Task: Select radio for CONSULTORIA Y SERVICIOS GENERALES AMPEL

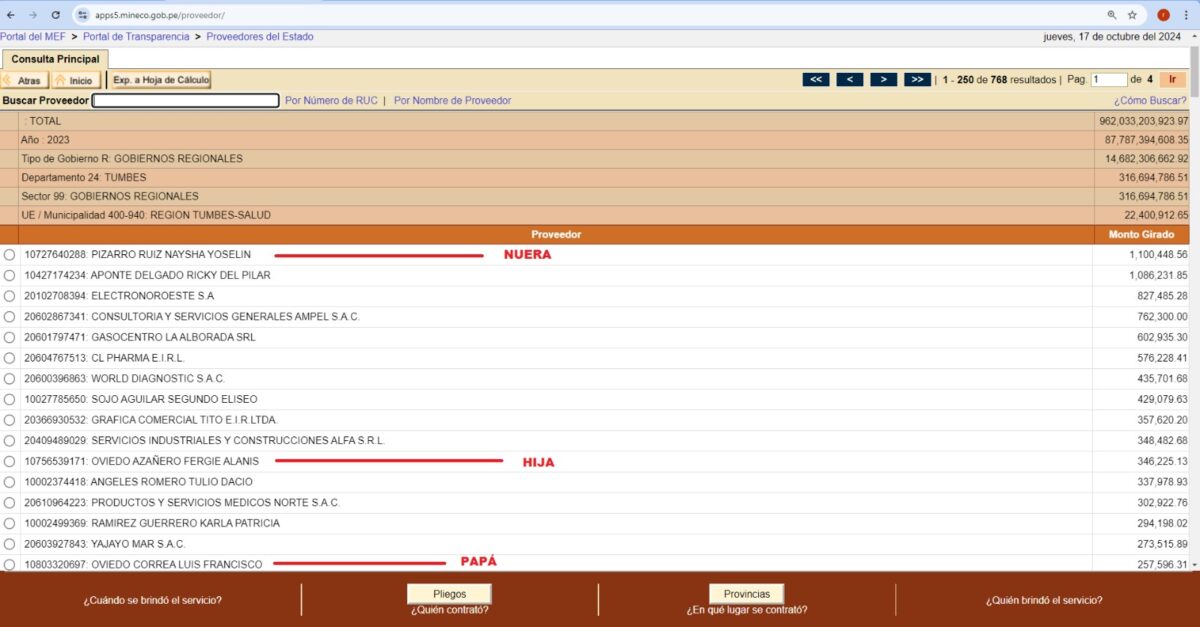Action: 9,317
